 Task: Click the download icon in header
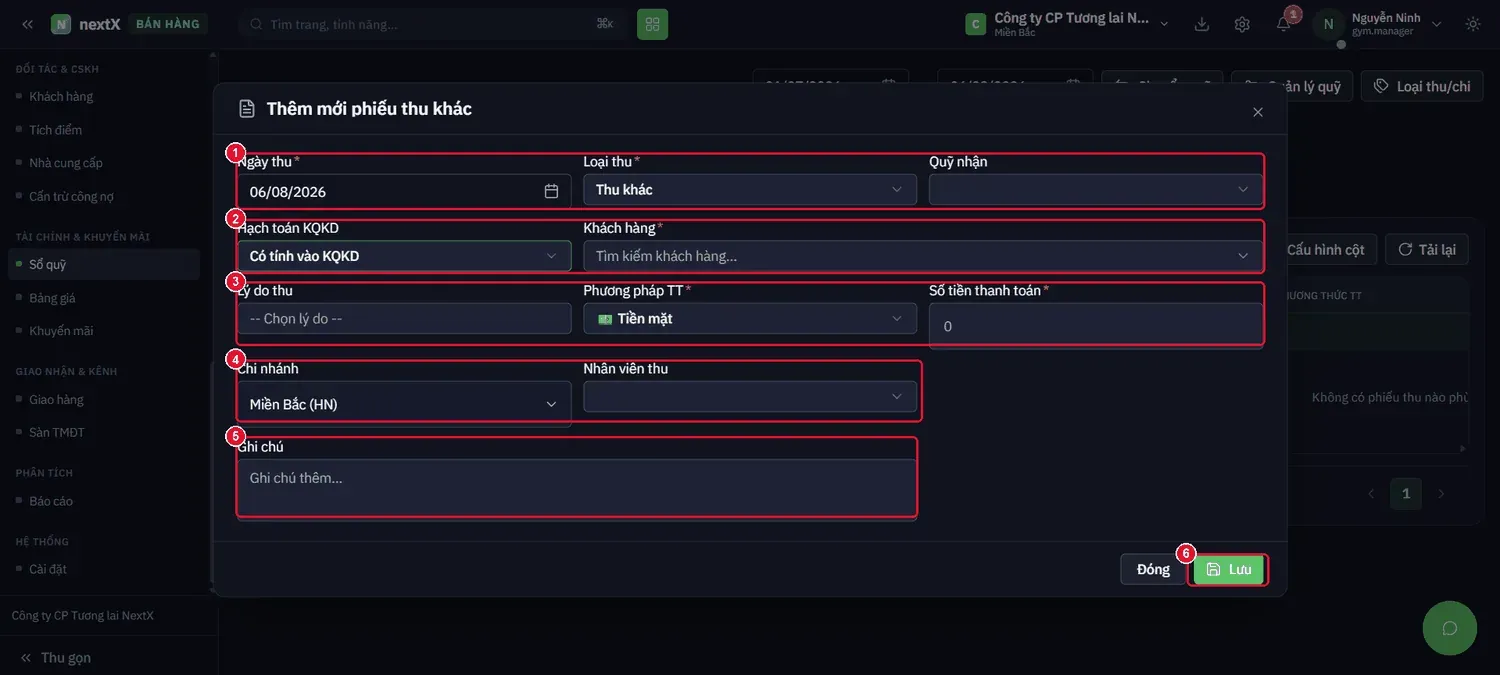pos(1202,24)
